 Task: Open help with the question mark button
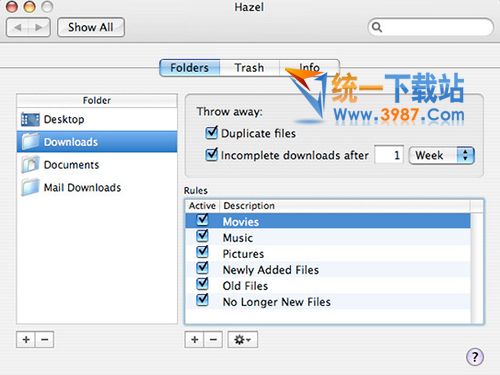(475, 357)
